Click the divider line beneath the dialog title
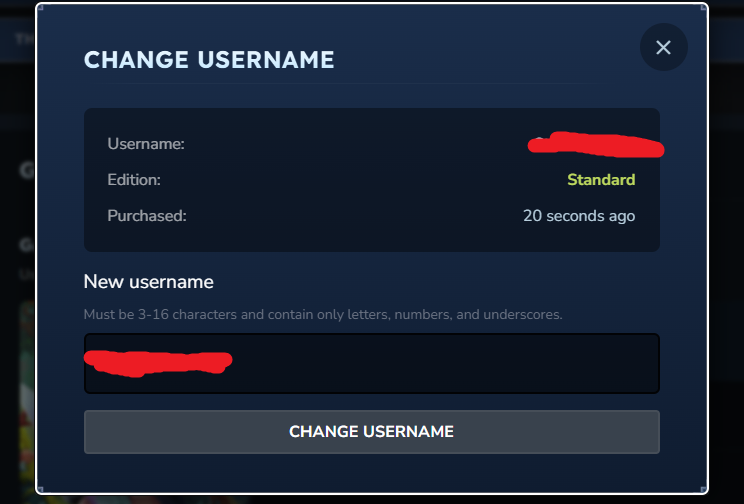Viewport: 744px width, 504px height. (333, 83)
